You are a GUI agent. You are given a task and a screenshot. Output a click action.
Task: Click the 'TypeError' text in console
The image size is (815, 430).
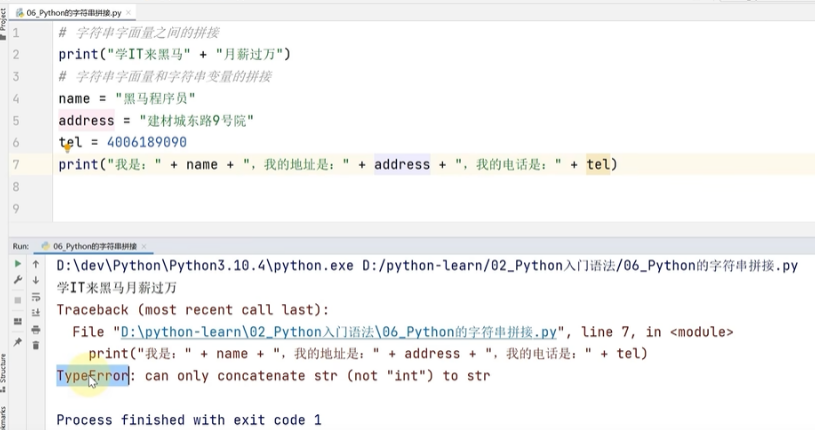(x=92, y=375)
